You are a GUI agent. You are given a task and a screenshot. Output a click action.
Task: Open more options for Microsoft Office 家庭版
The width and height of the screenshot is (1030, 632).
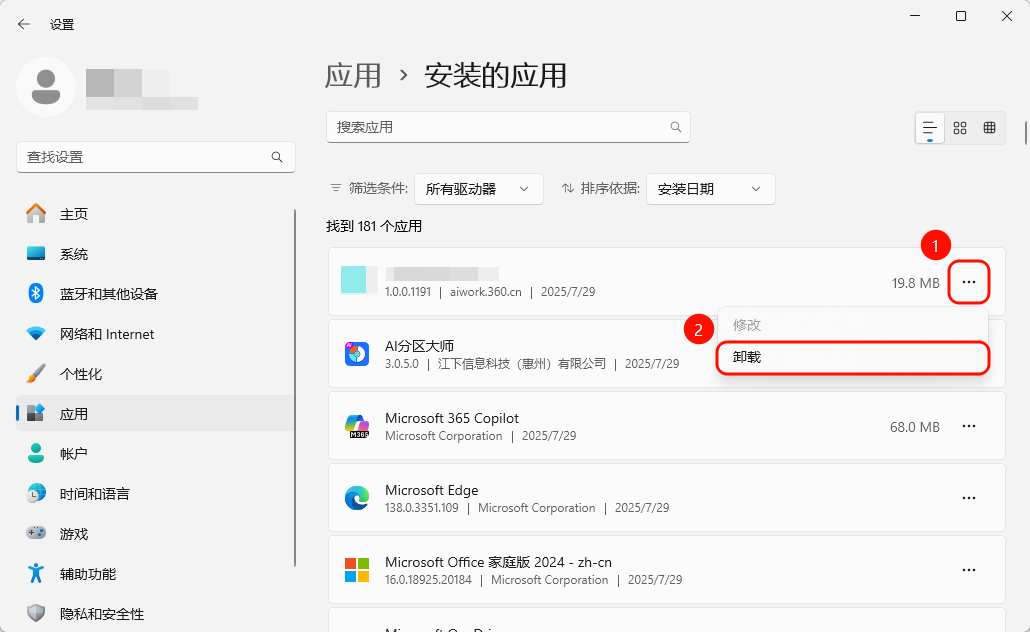pos(969,570)
